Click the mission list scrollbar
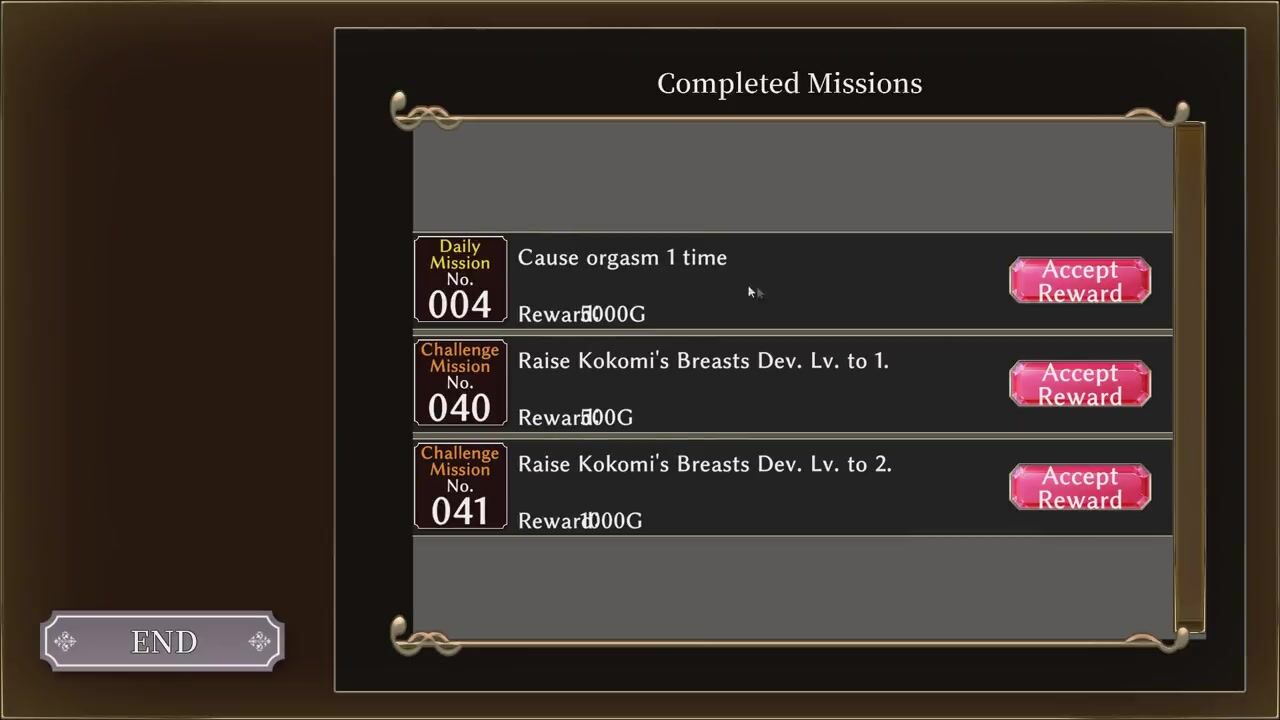Screen dimensions: 1280x720 [1189, 375]
